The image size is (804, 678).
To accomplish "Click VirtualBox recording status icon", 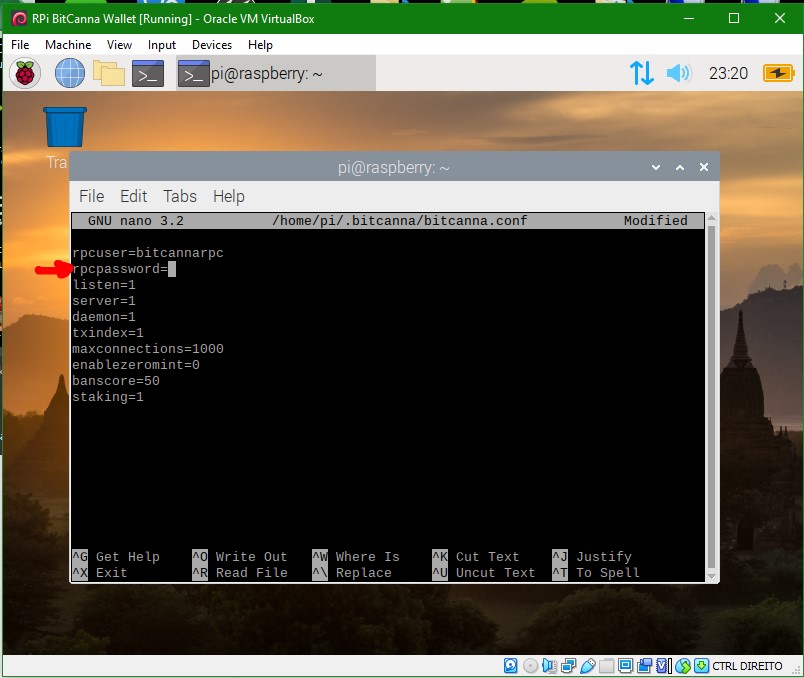I will click(645, 666).
